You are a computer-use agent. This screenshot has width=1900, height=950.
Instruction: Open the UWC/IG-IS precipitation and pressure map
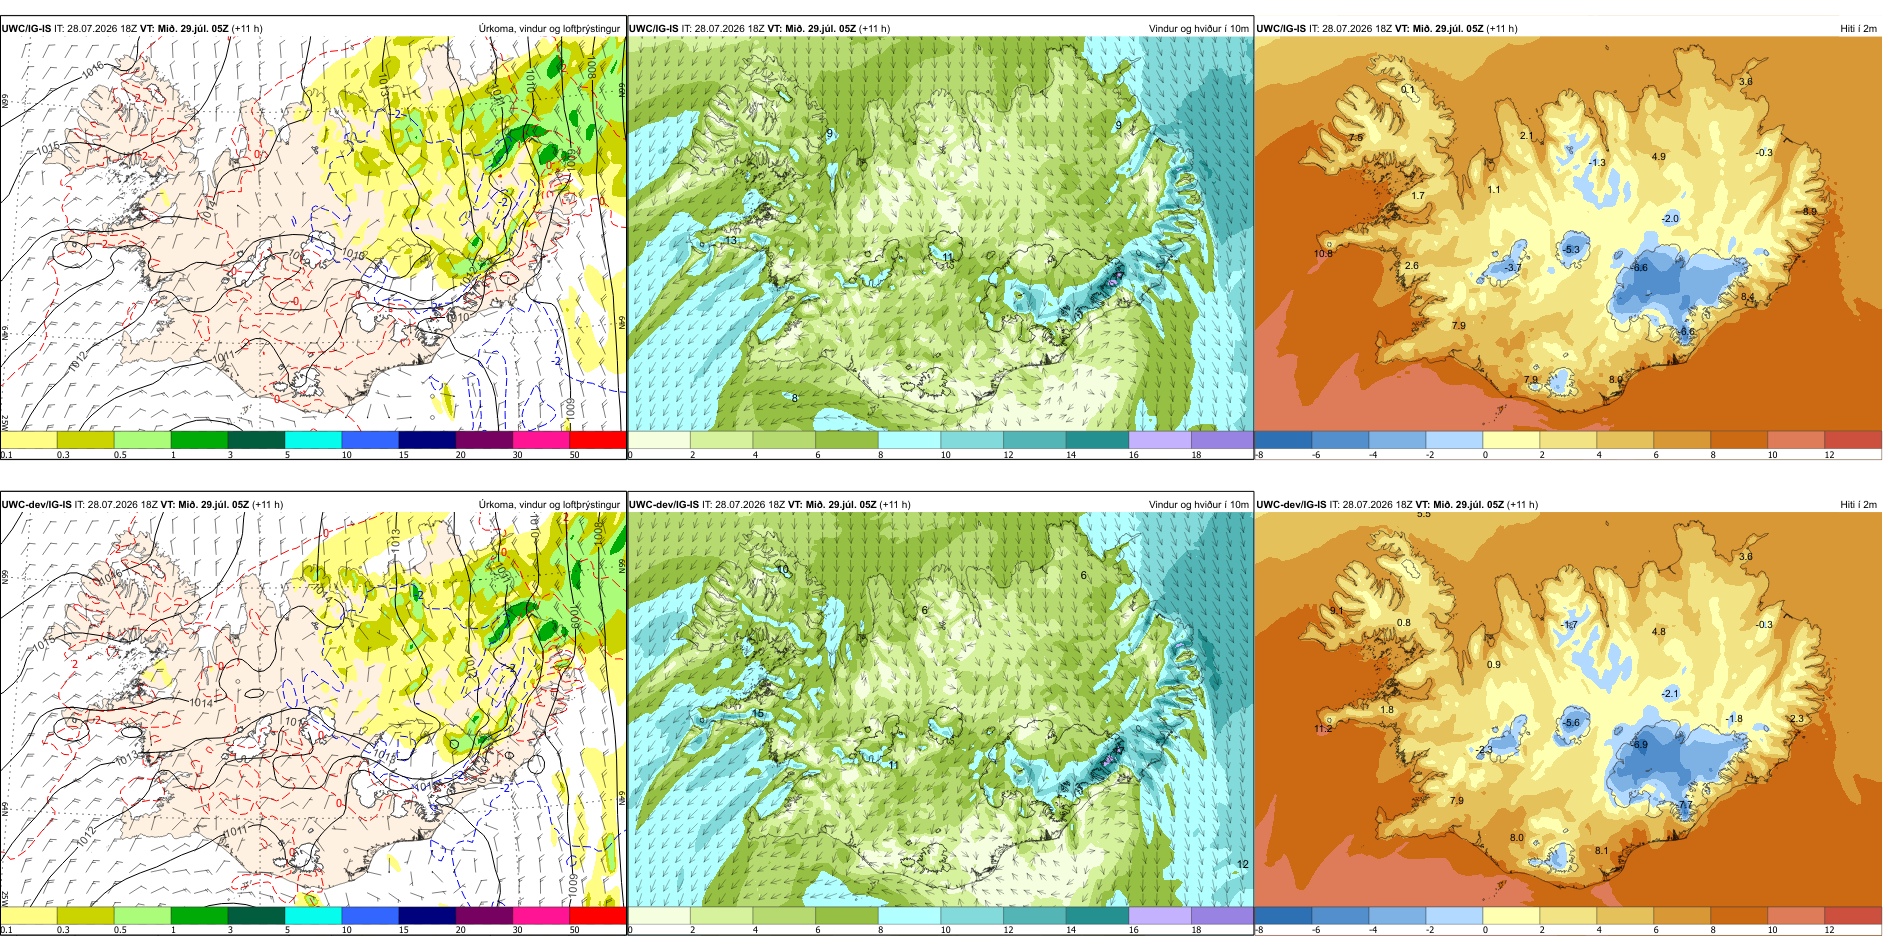click(x=313, y=234)
